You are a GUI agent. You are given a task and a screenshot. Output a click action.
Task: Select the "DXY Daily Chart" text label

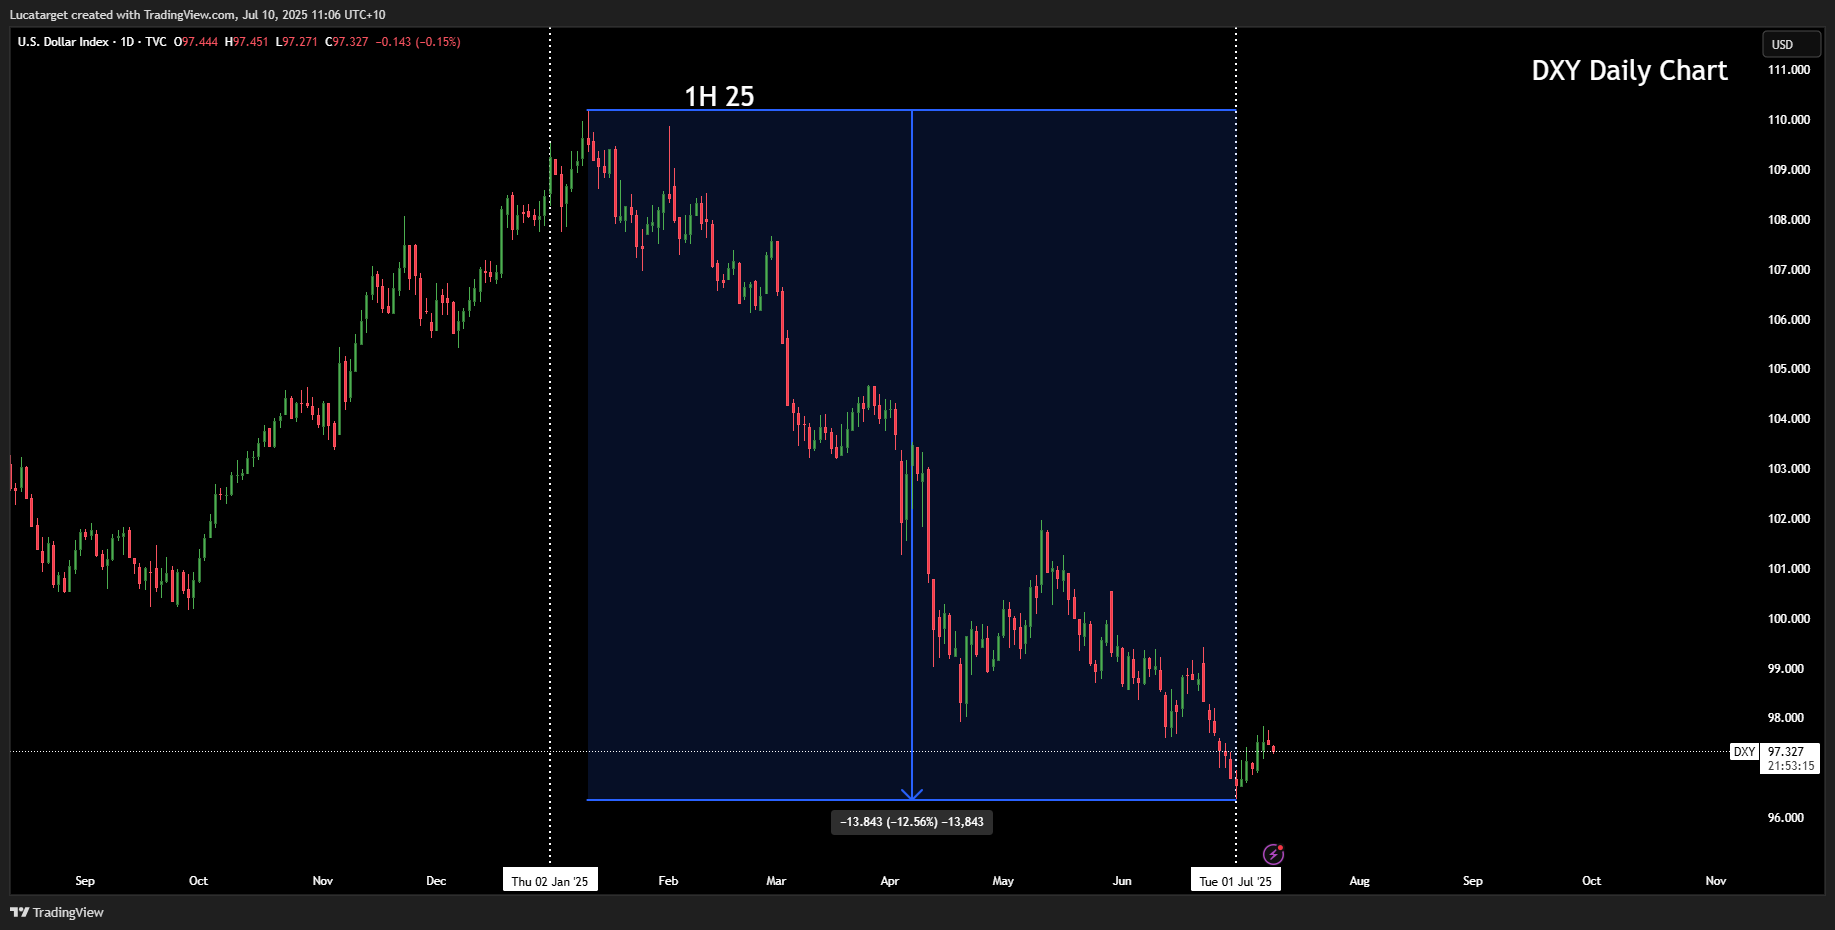coord(1629,71)
